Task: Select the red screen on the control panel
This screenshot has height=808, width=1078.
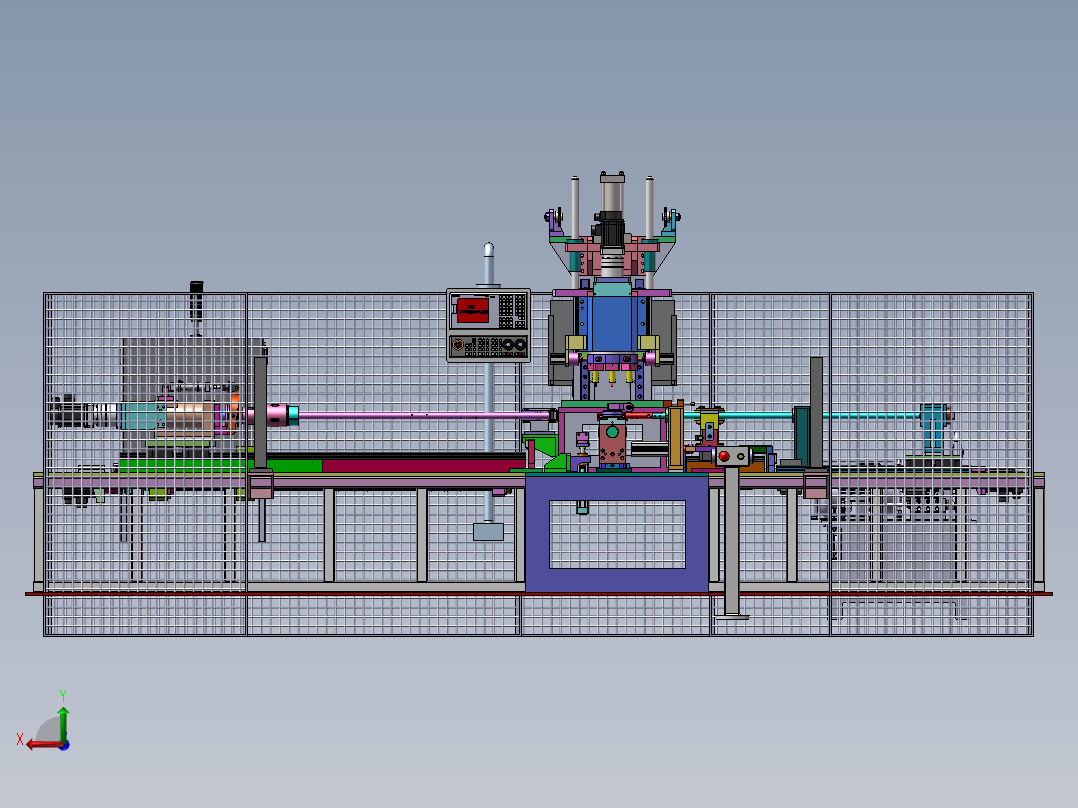Action: 472,310
